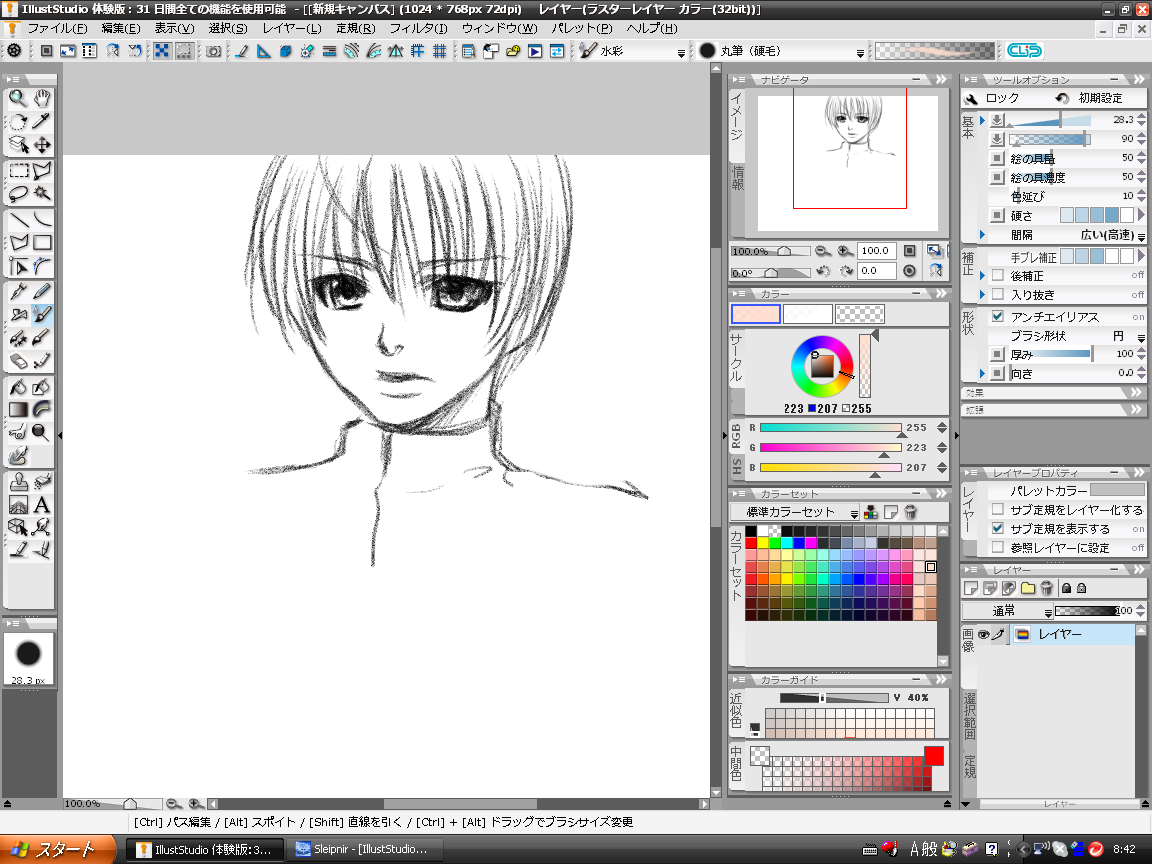The image size is (1152, 864).
Task: Activate the Gradient tool
Action: point(18,409)
